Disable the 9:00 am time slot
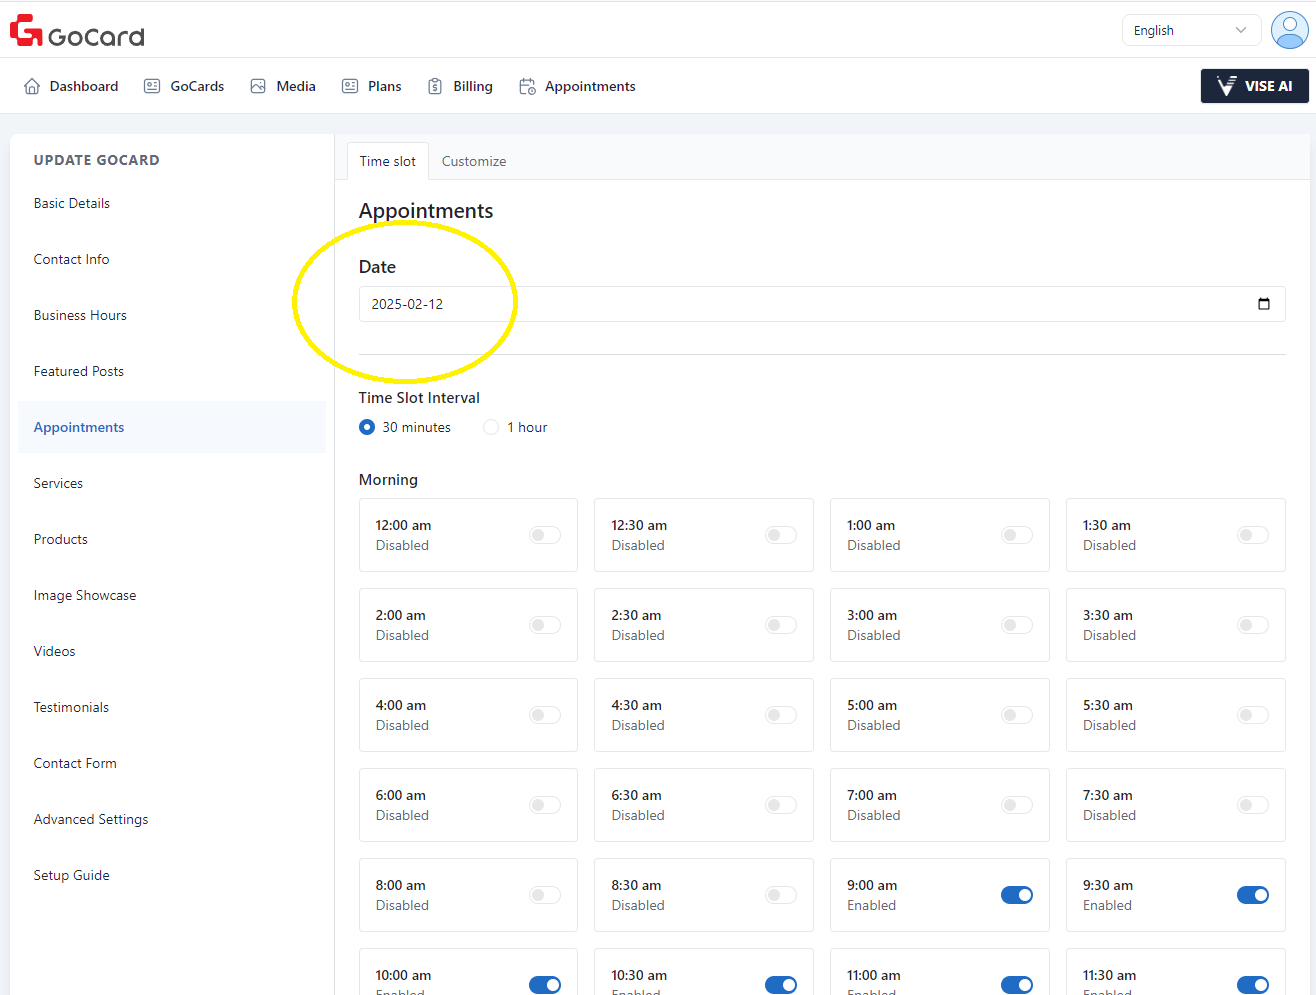 click(x=1017, y=895)
